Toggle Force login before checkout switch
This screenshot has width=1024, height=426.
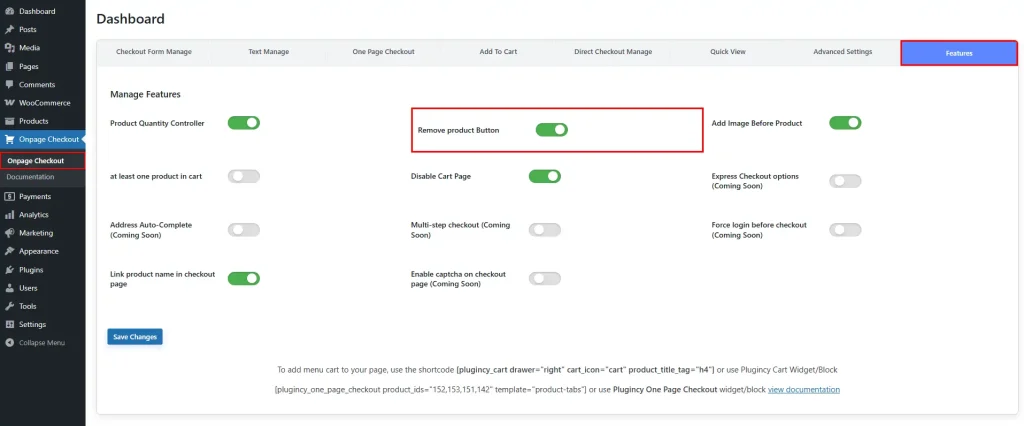click(845, 230)
